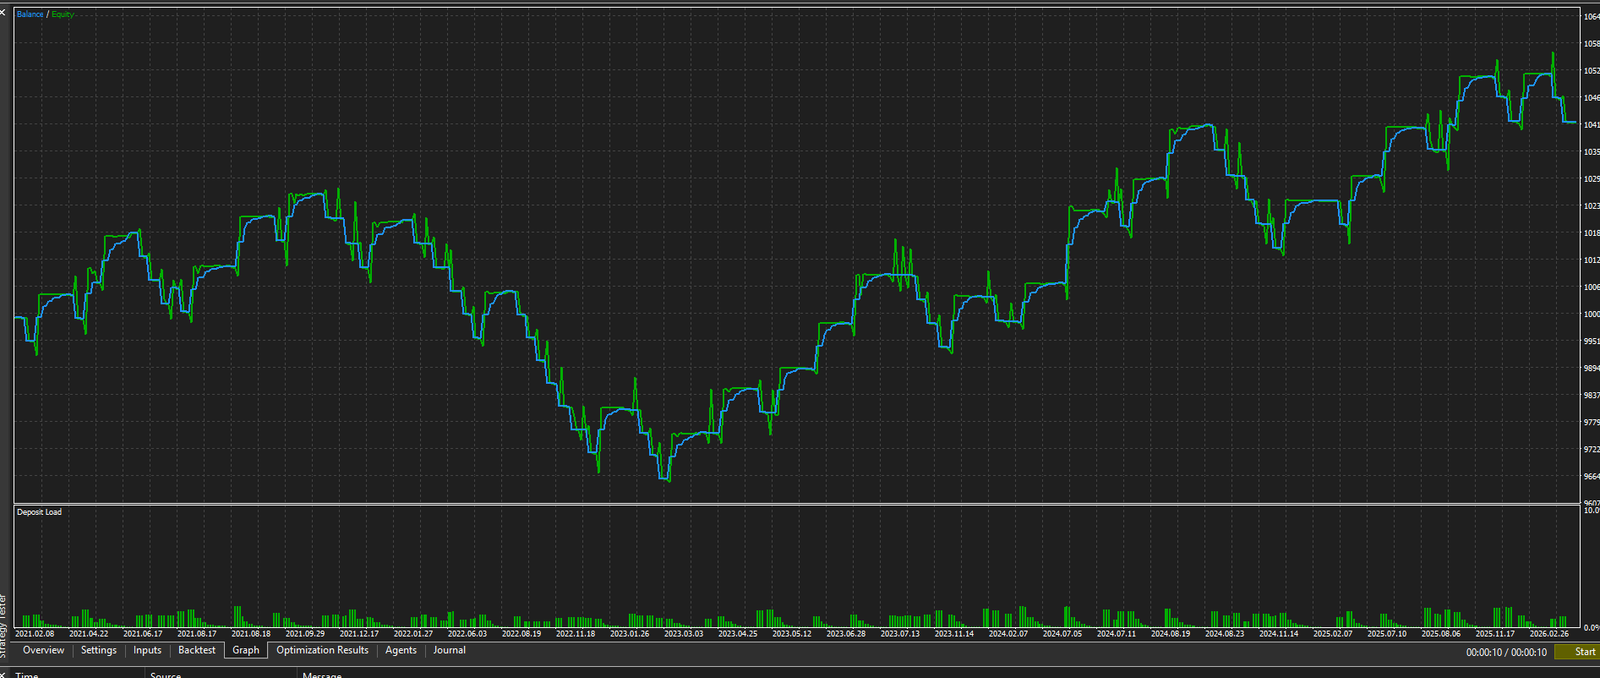1600x678 pixels.
Task: Click the 2022.11.18 date label
Action: tap(575, 633)
